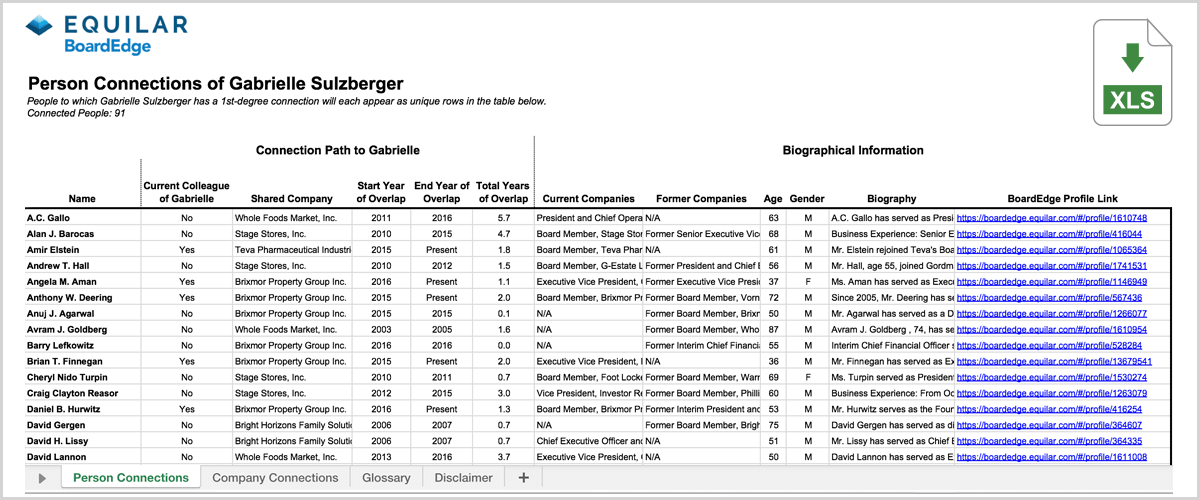Select the Connected People: 91 text

coord(76,113)
